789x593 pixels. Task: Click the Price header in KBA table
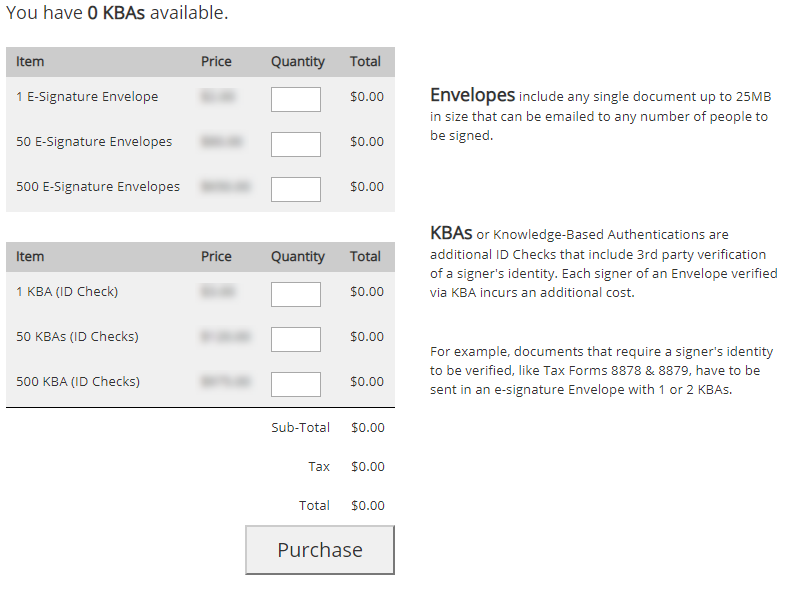[216, 257]
